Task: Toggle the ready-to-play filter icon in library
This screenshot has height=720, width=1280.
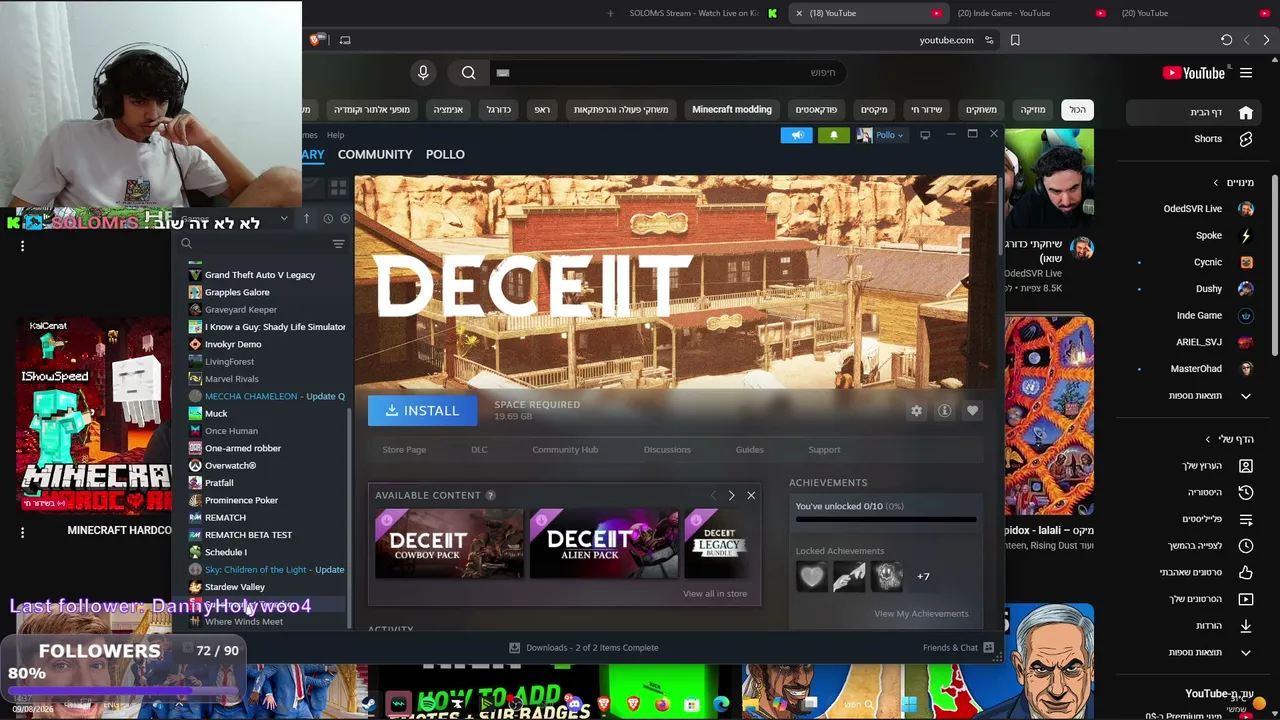Action: (x=345, y=219)
